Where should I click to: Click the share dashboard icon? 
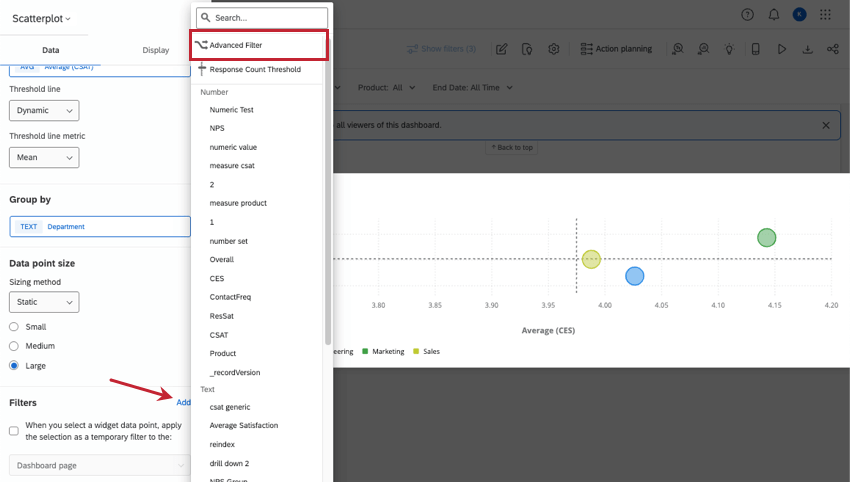[832, 49]
